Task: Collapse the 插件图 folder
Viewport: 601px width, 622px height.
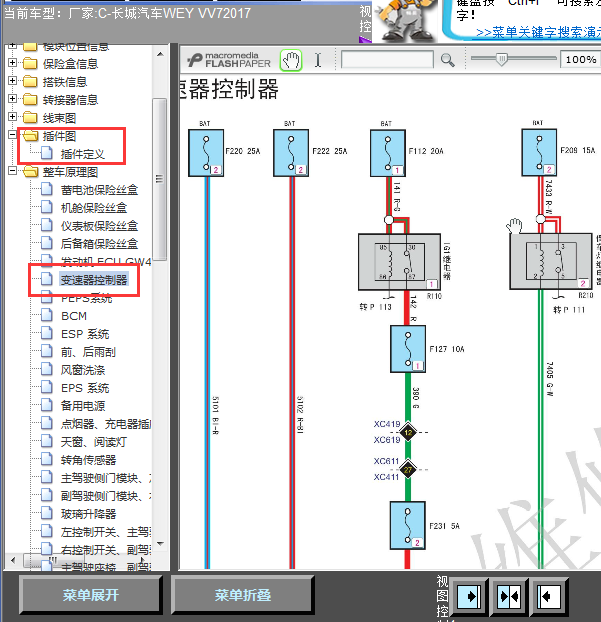Action: tap(12, 135)
